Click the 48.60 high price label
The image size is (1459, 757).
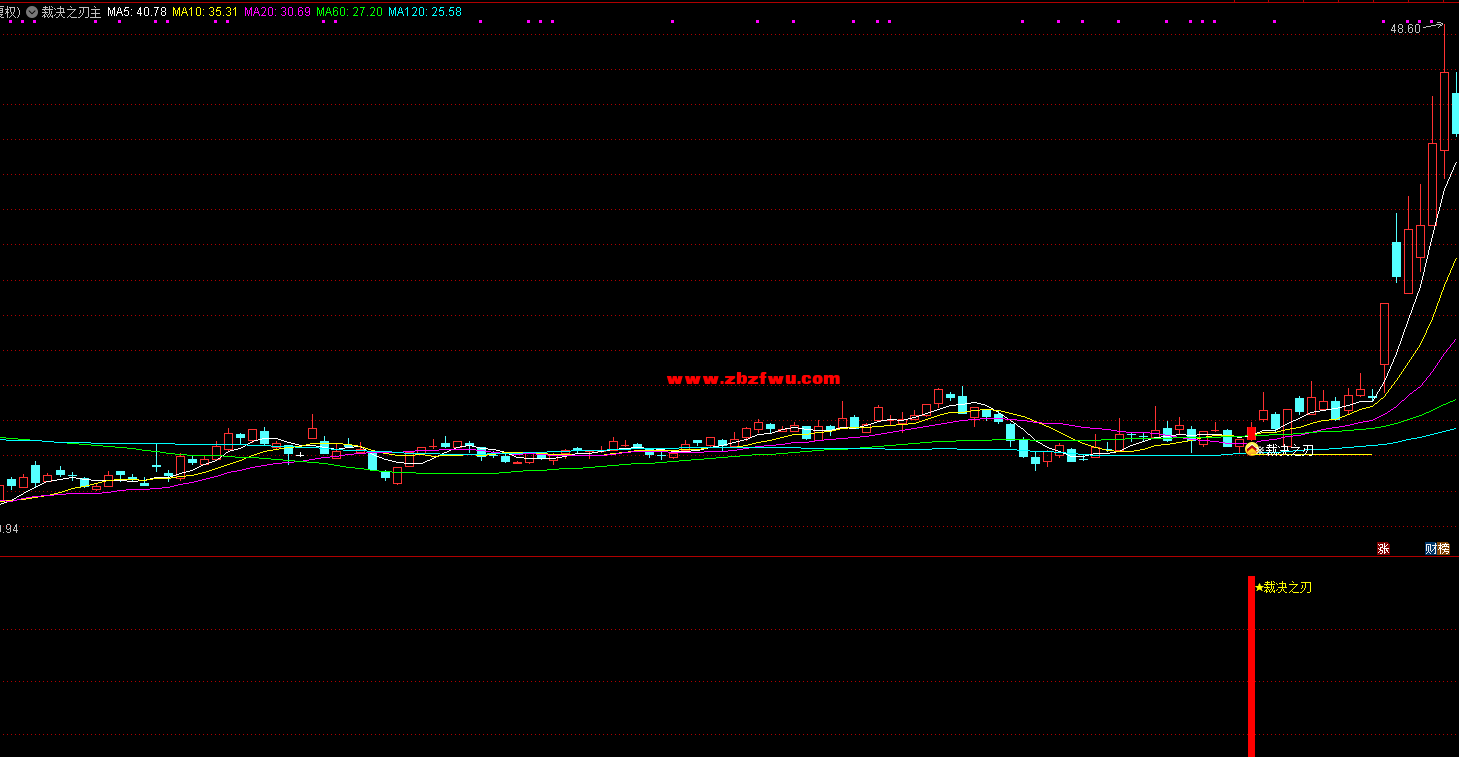click(x=1404, y=29)
